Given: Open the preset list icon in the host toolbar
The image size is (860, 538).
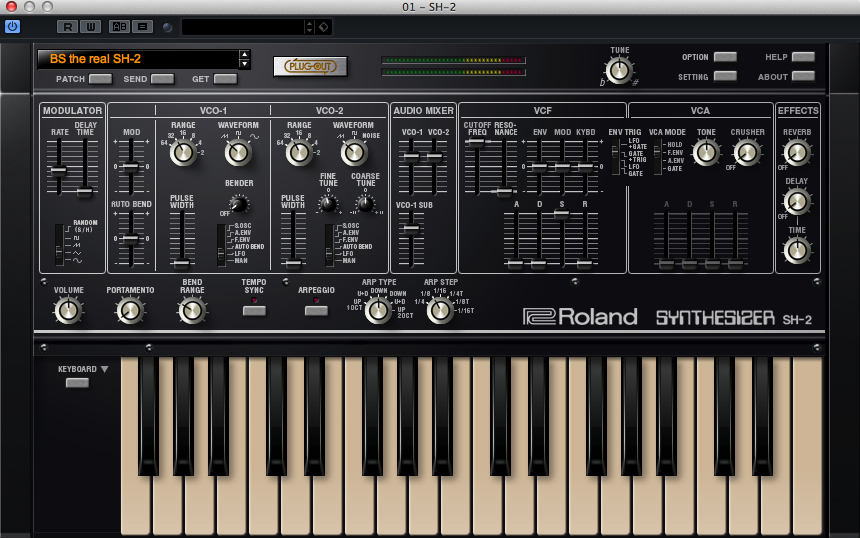Looking at the screenshot, I should [143, 26].
